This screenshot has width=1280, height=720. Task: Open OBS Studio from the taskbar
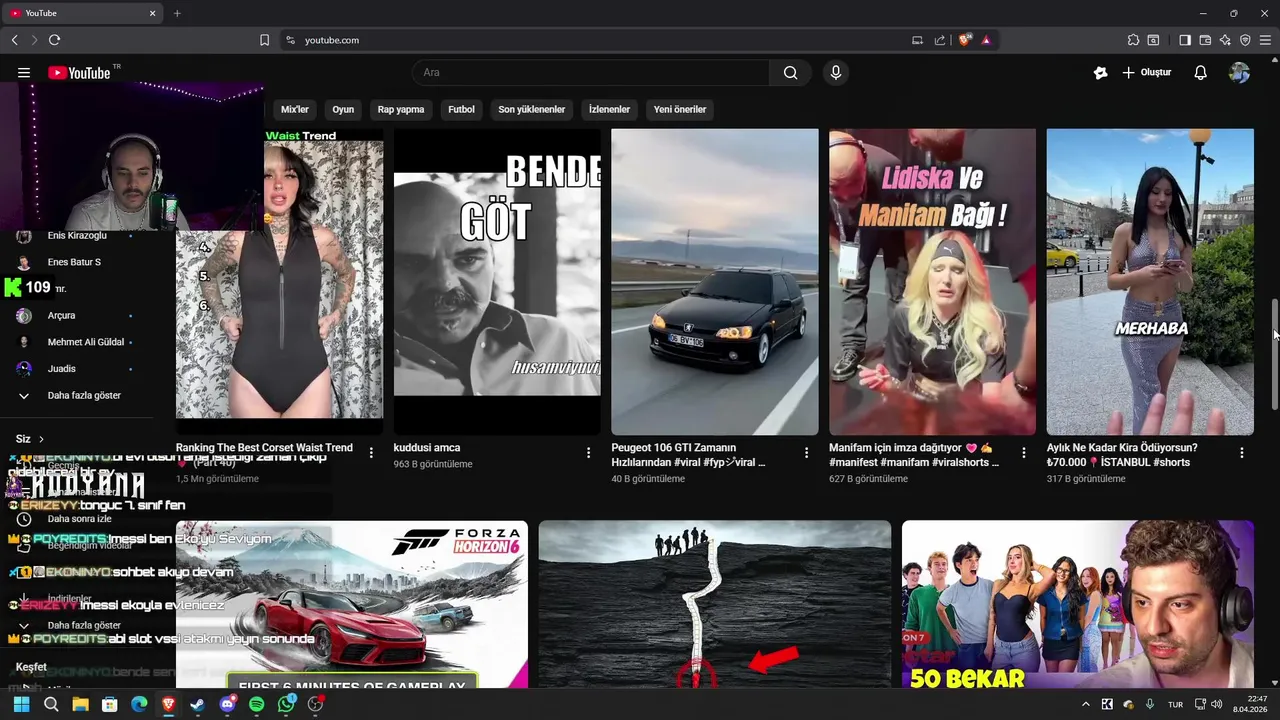tap(316, 704)
